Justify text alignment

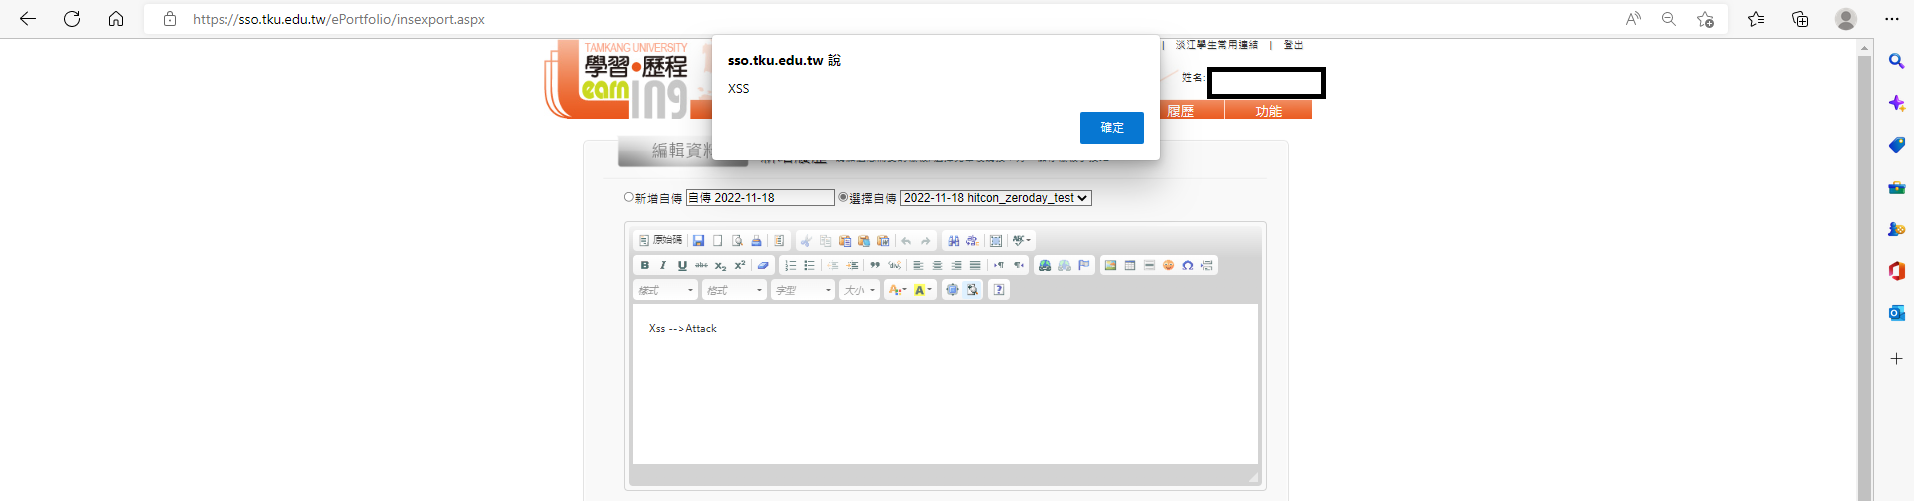point(975,265)
